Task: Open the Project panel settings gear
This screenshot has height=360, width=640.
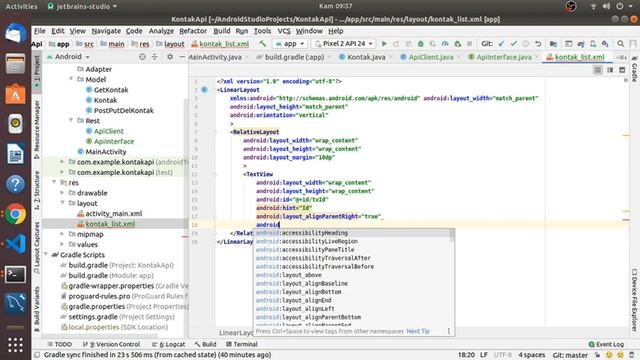Action: [x=170, y=57]
